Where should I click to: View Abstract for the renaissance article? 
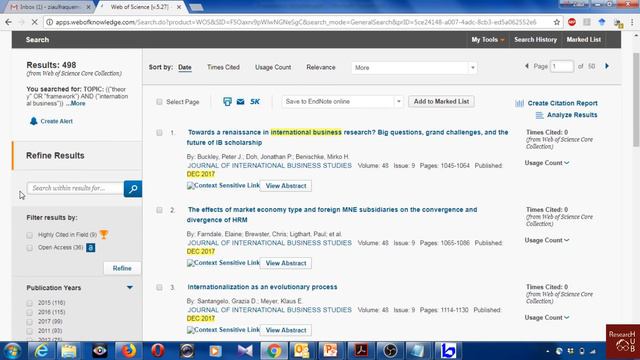click(x=286, y=186)
